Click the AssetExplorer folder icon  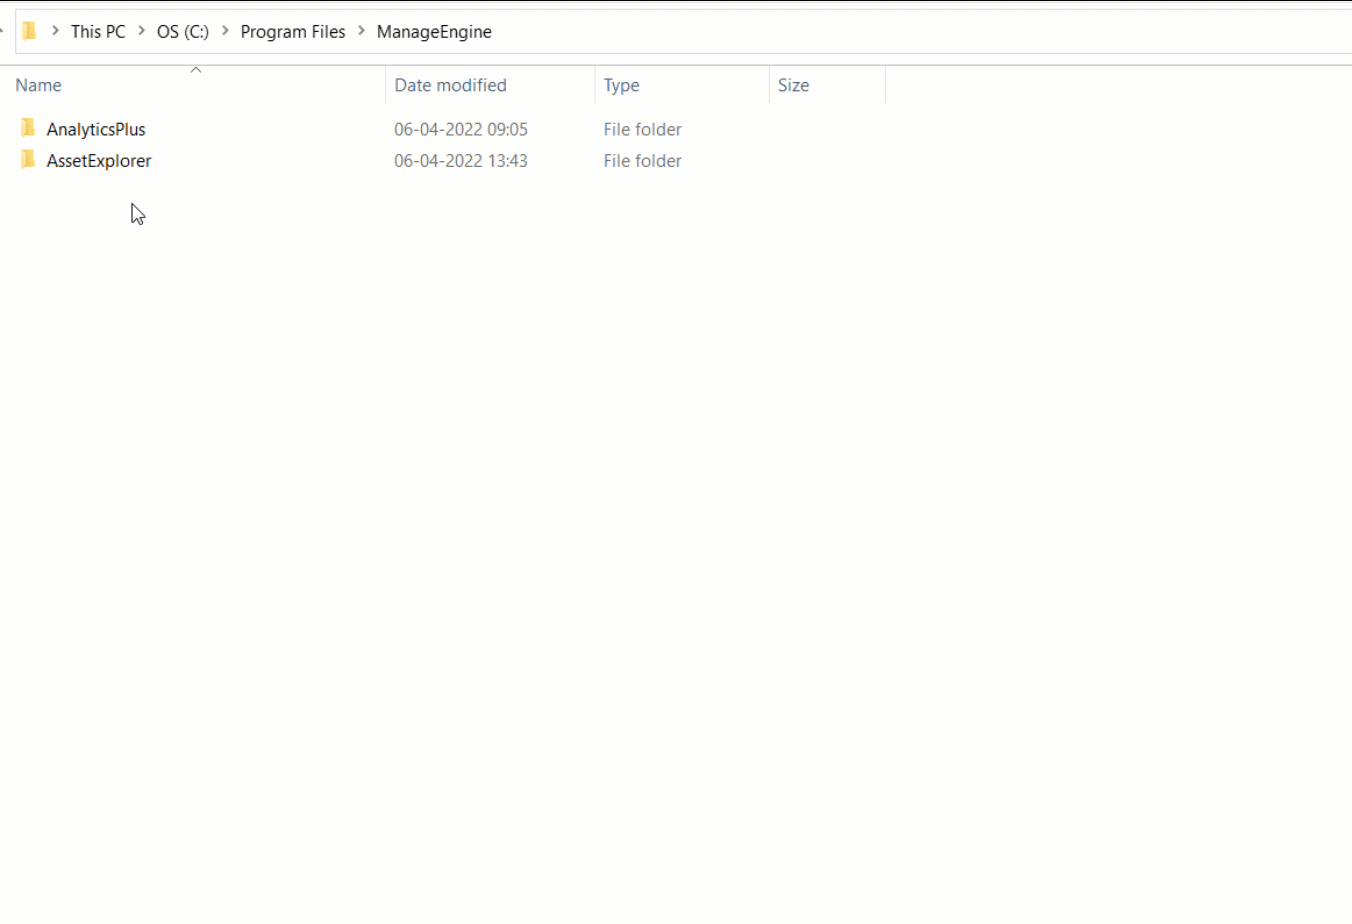click(x=28, y=159)
